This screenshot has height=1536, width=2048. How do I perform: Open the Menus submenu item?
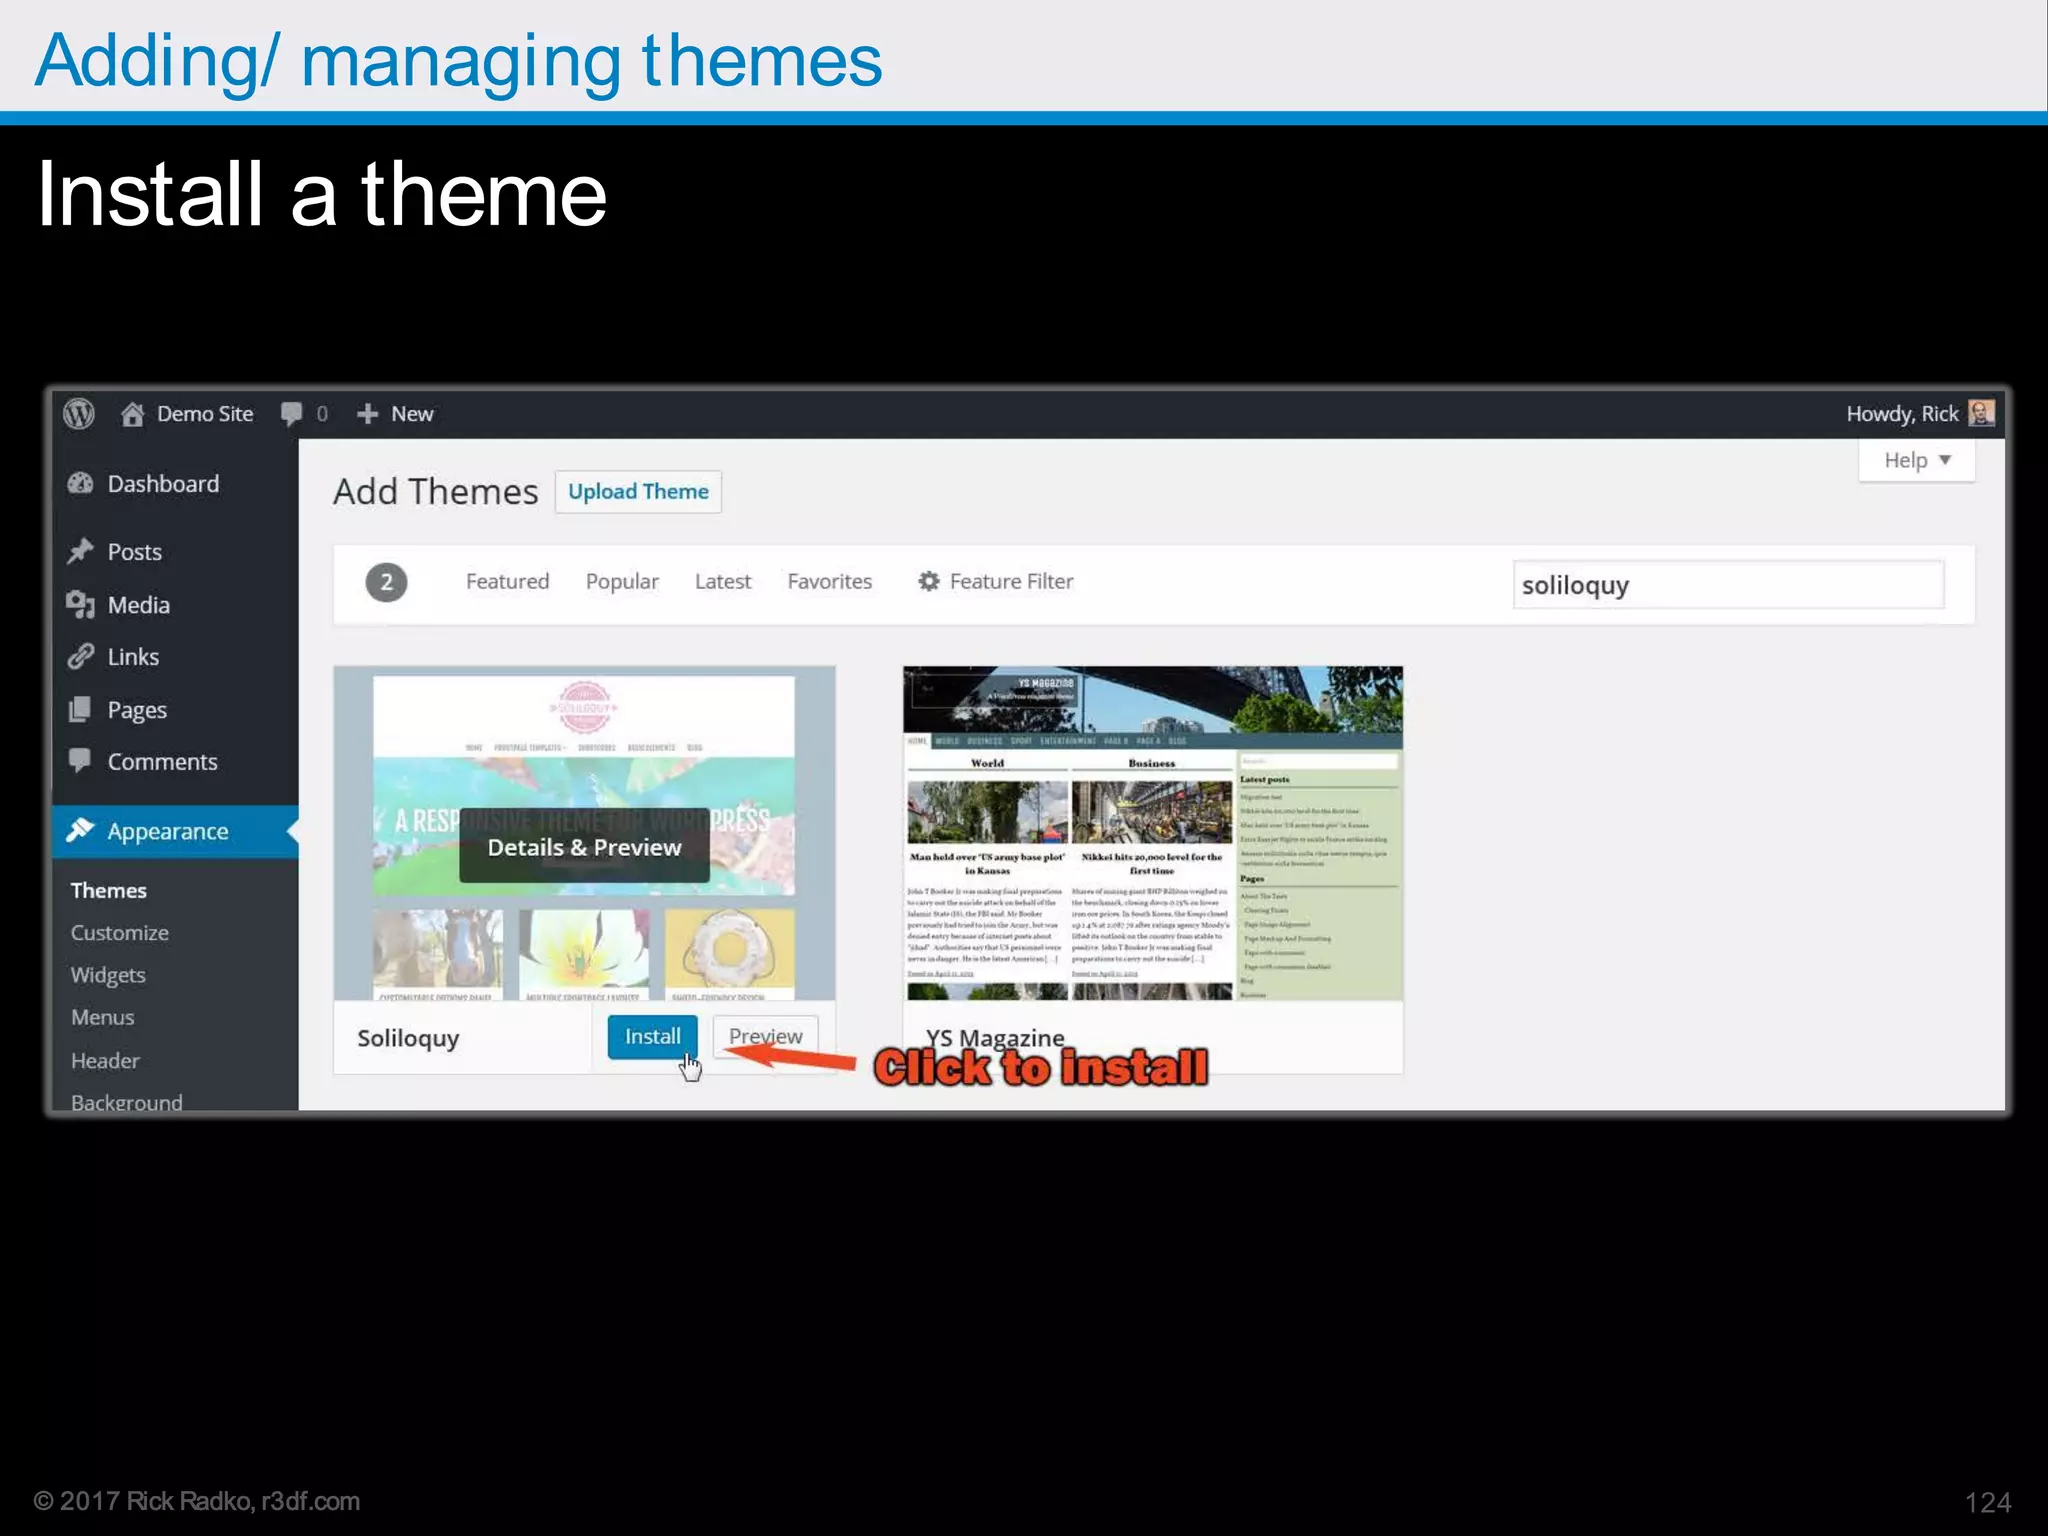click(103, 1017)
